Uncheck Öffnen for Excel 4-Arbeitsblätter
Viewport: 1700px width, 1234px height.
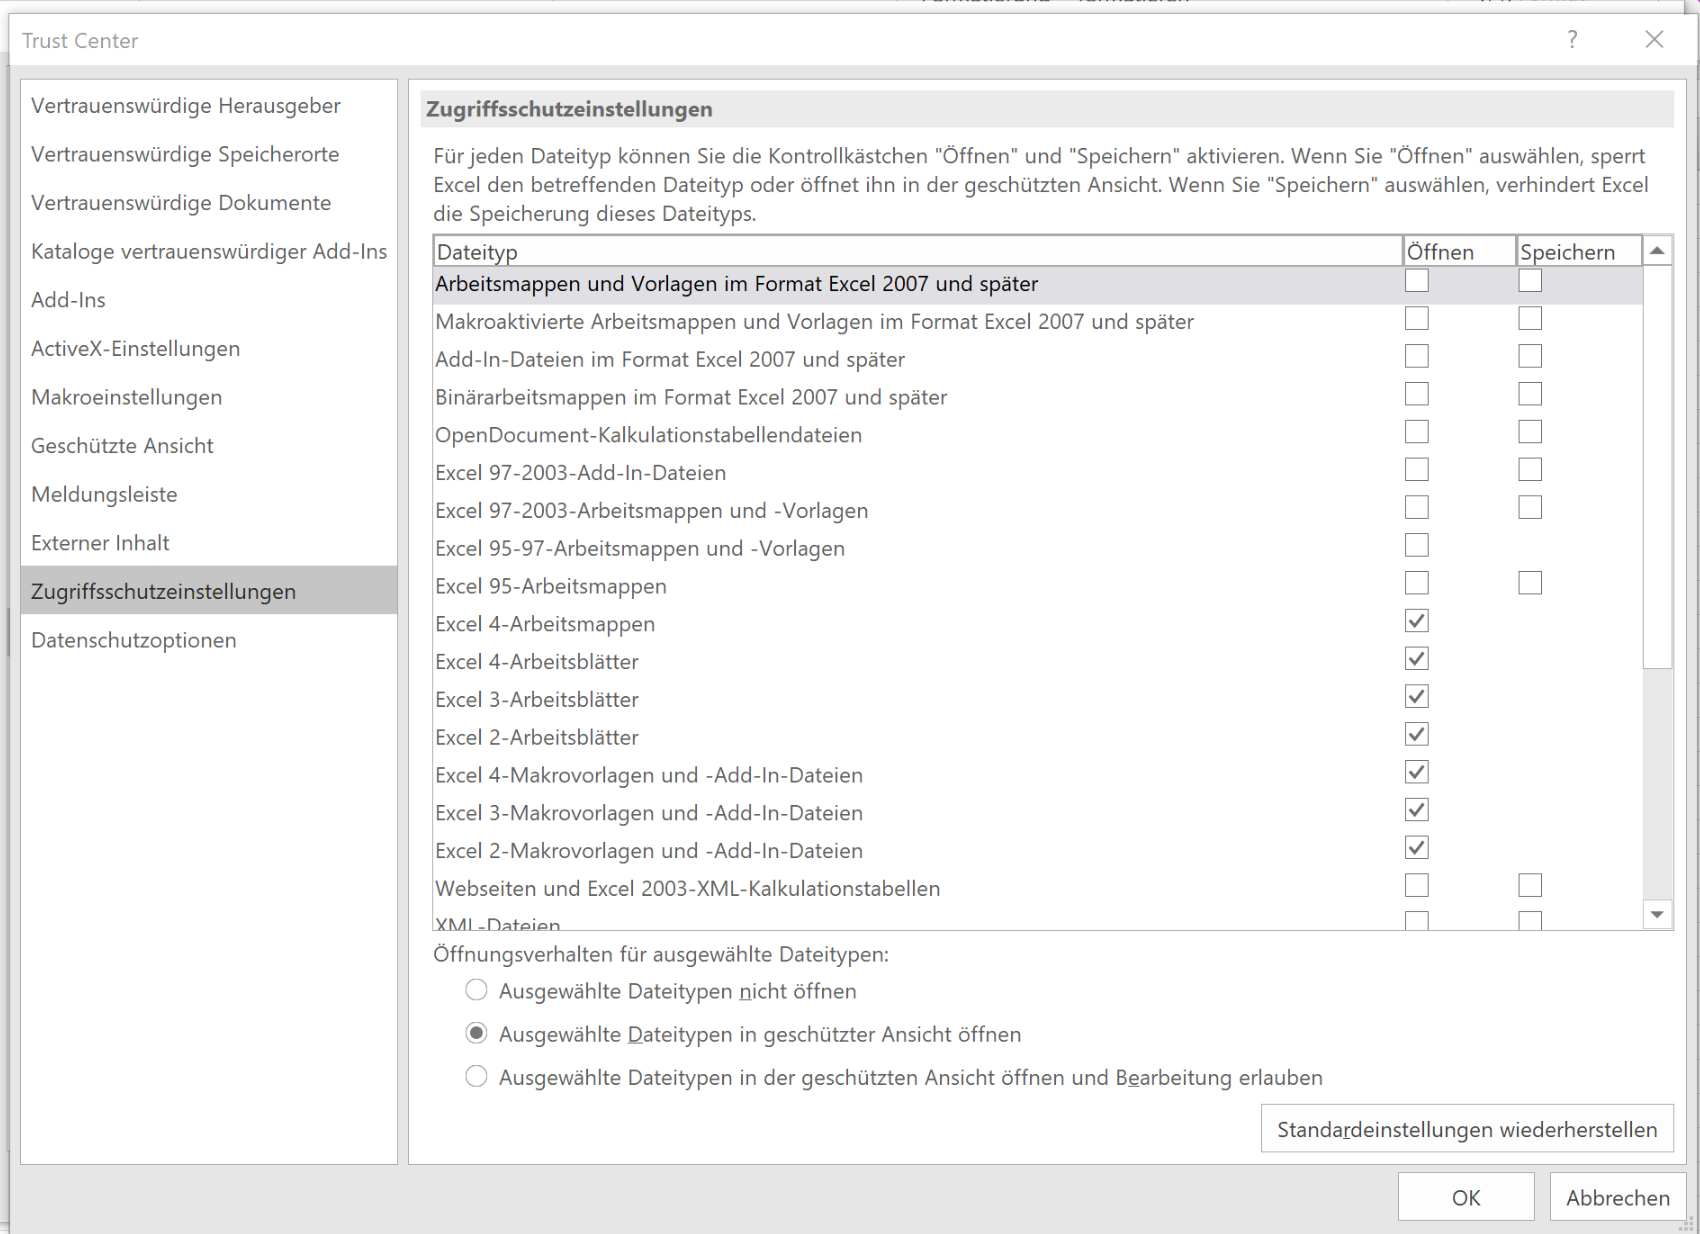pos(1417,659)
